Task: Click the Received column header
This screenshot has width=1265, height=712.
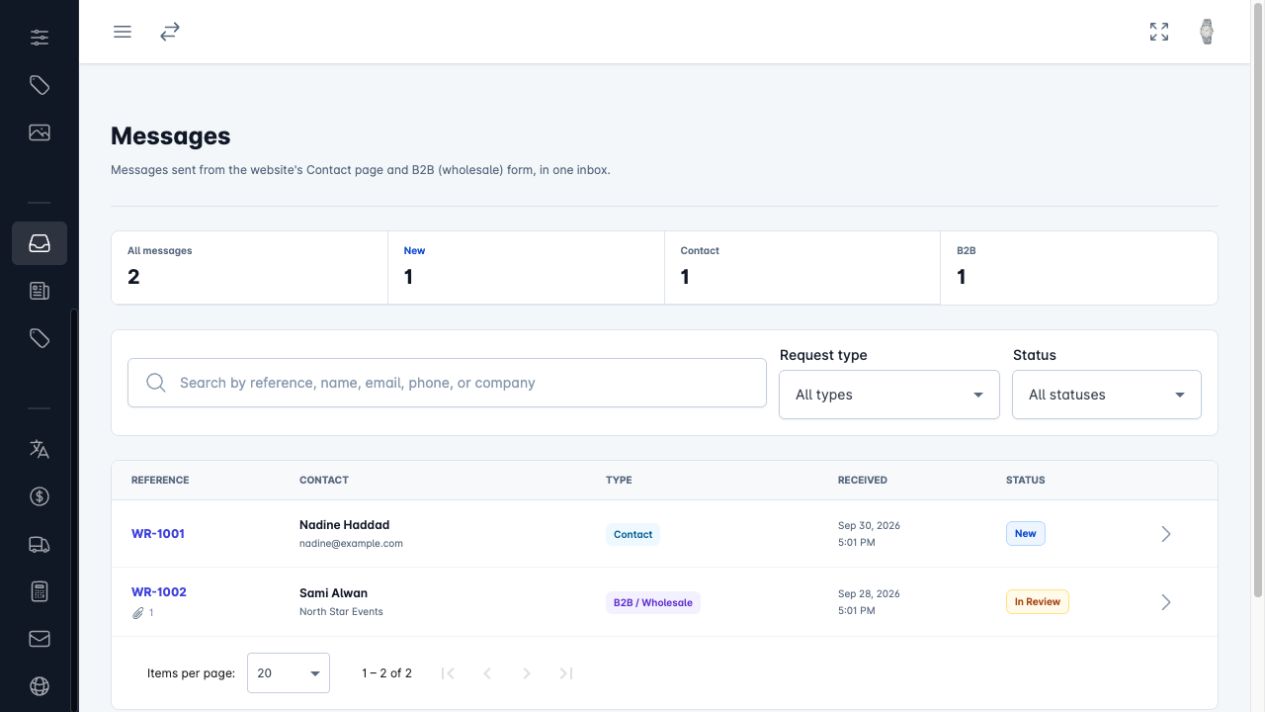Action: click(862, 480)
